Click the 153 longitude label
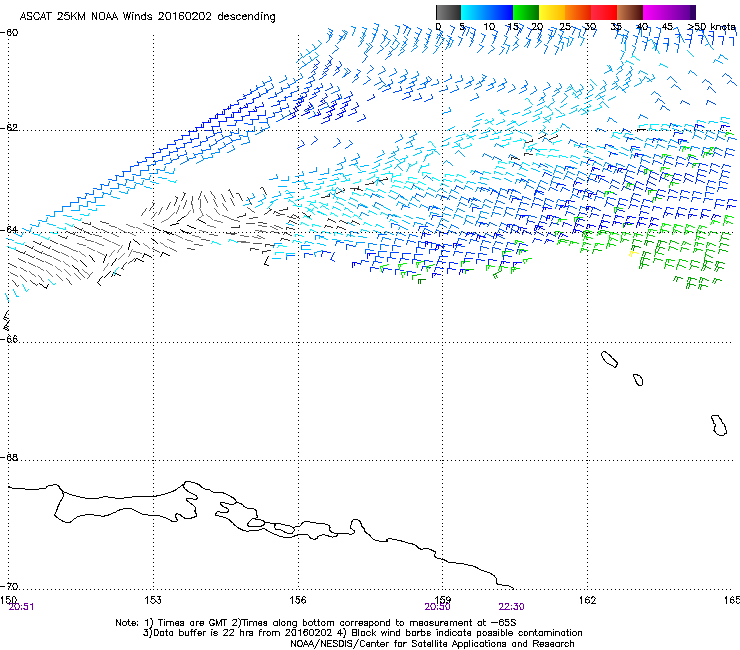The image size is (740, 650). [x=153, y=600]
